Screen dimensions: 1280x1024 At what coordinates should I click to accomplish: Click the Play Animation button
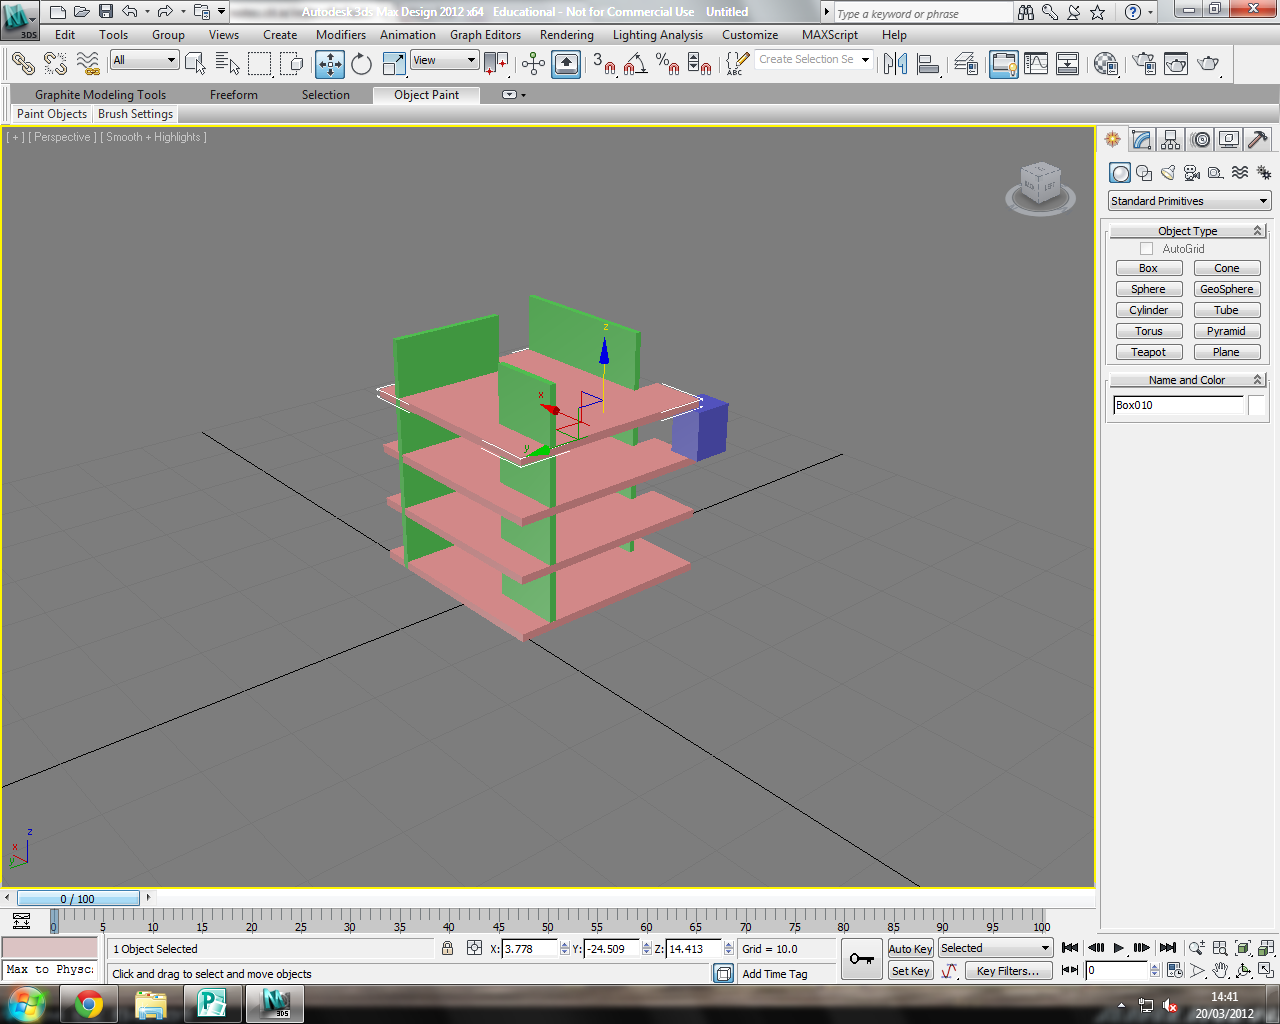(1118, 948)
